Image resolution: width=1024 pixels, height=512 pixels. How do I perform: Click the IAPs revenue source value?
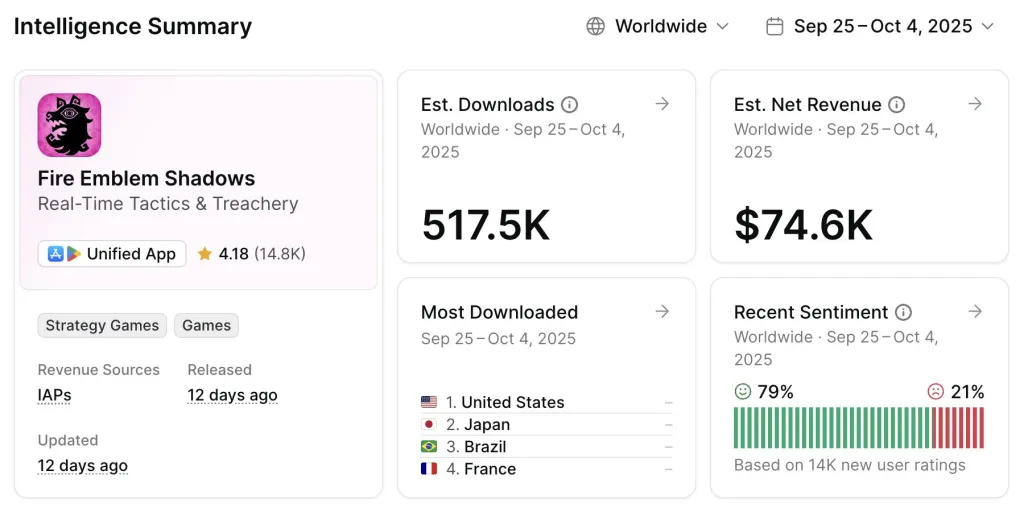(x=54, y=395)
